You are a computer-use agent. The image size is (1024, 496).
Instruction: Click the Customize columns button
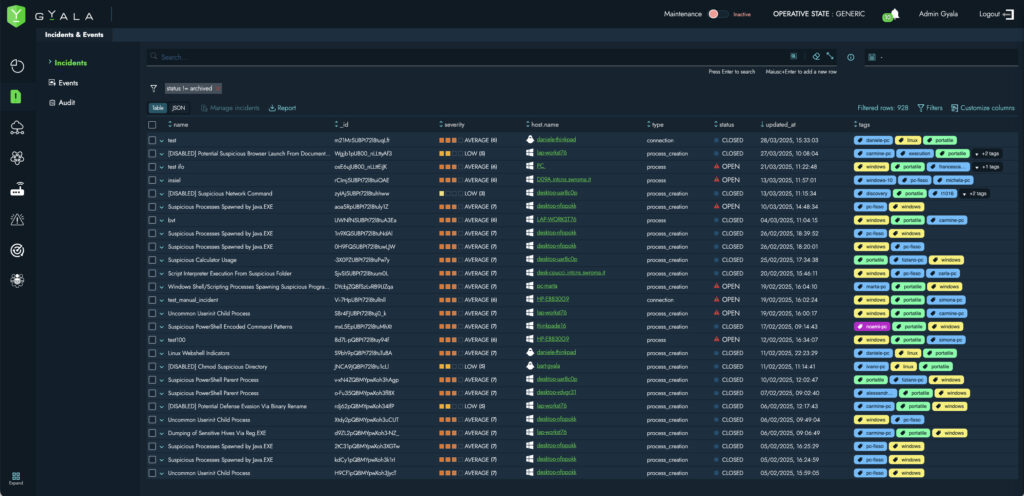pos(982,108)
